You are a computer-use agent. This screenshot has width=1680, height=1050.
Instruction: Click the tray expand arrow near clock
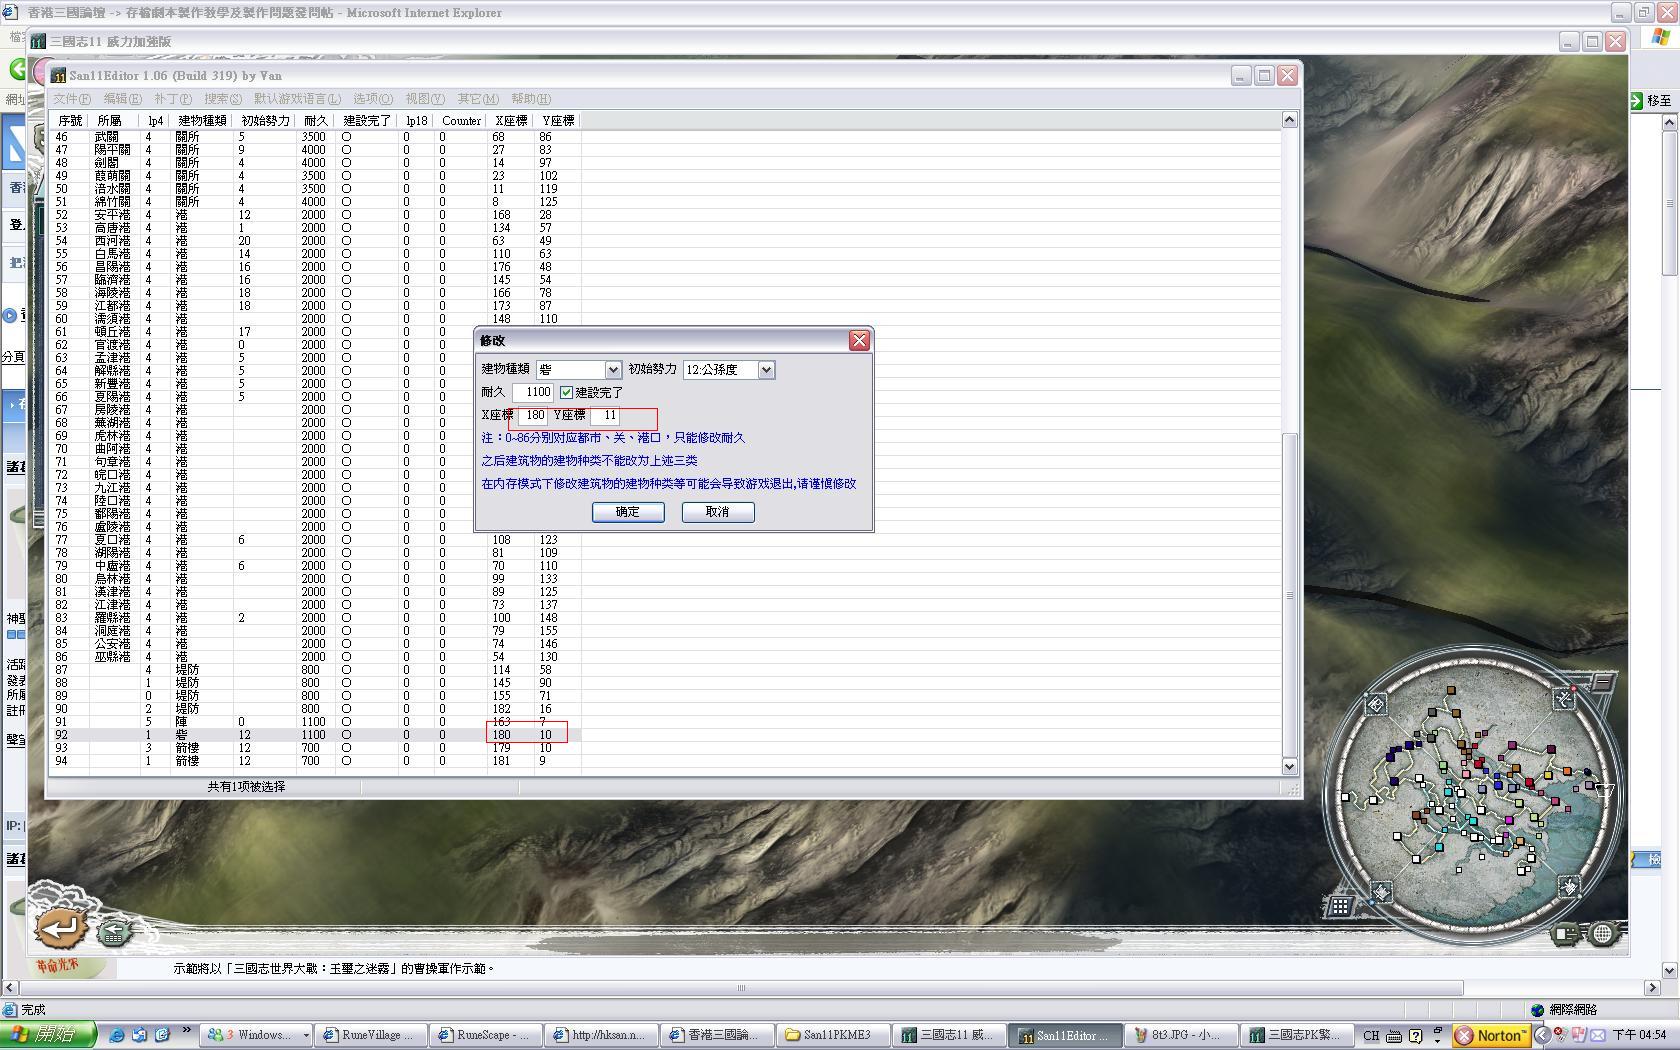click(x=1542, y=1035)
